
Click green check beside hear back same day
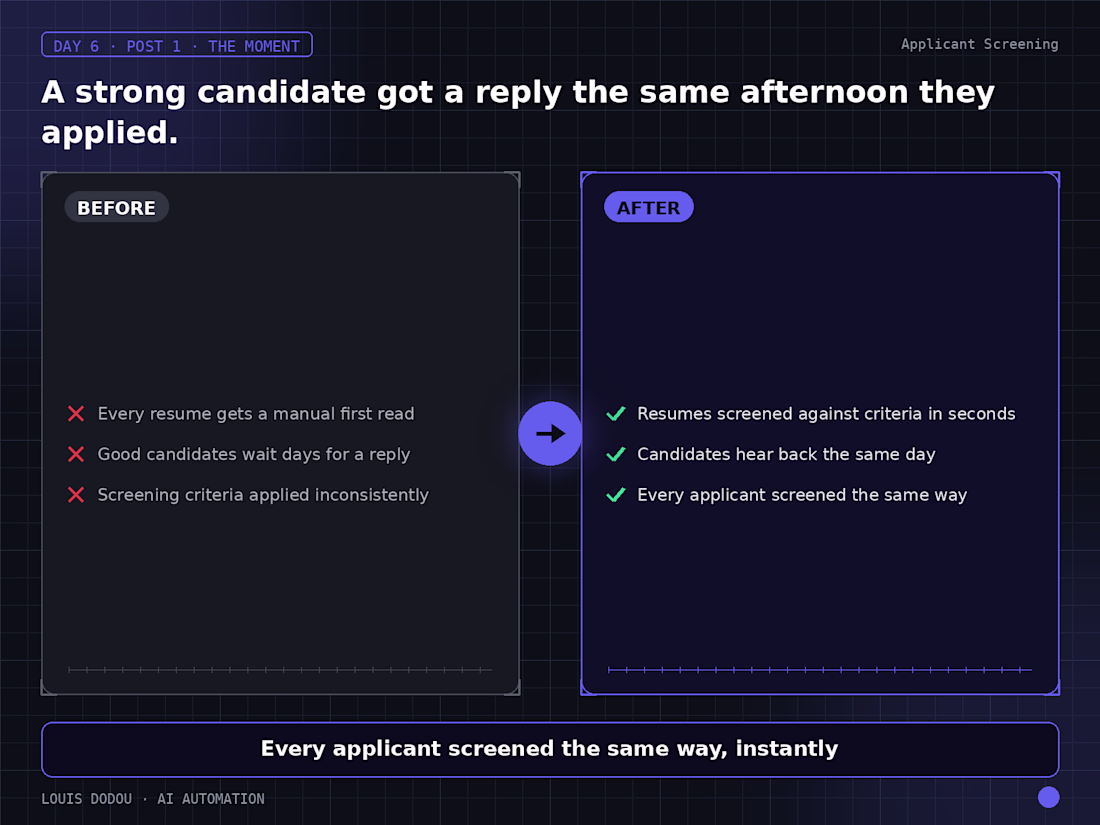616,454
